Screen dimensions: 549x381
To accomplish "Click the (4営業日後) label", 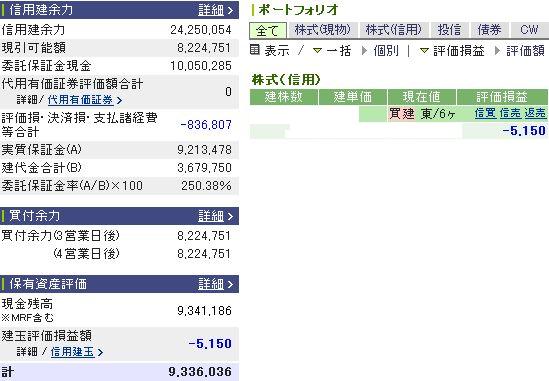I will pos(86,253).
